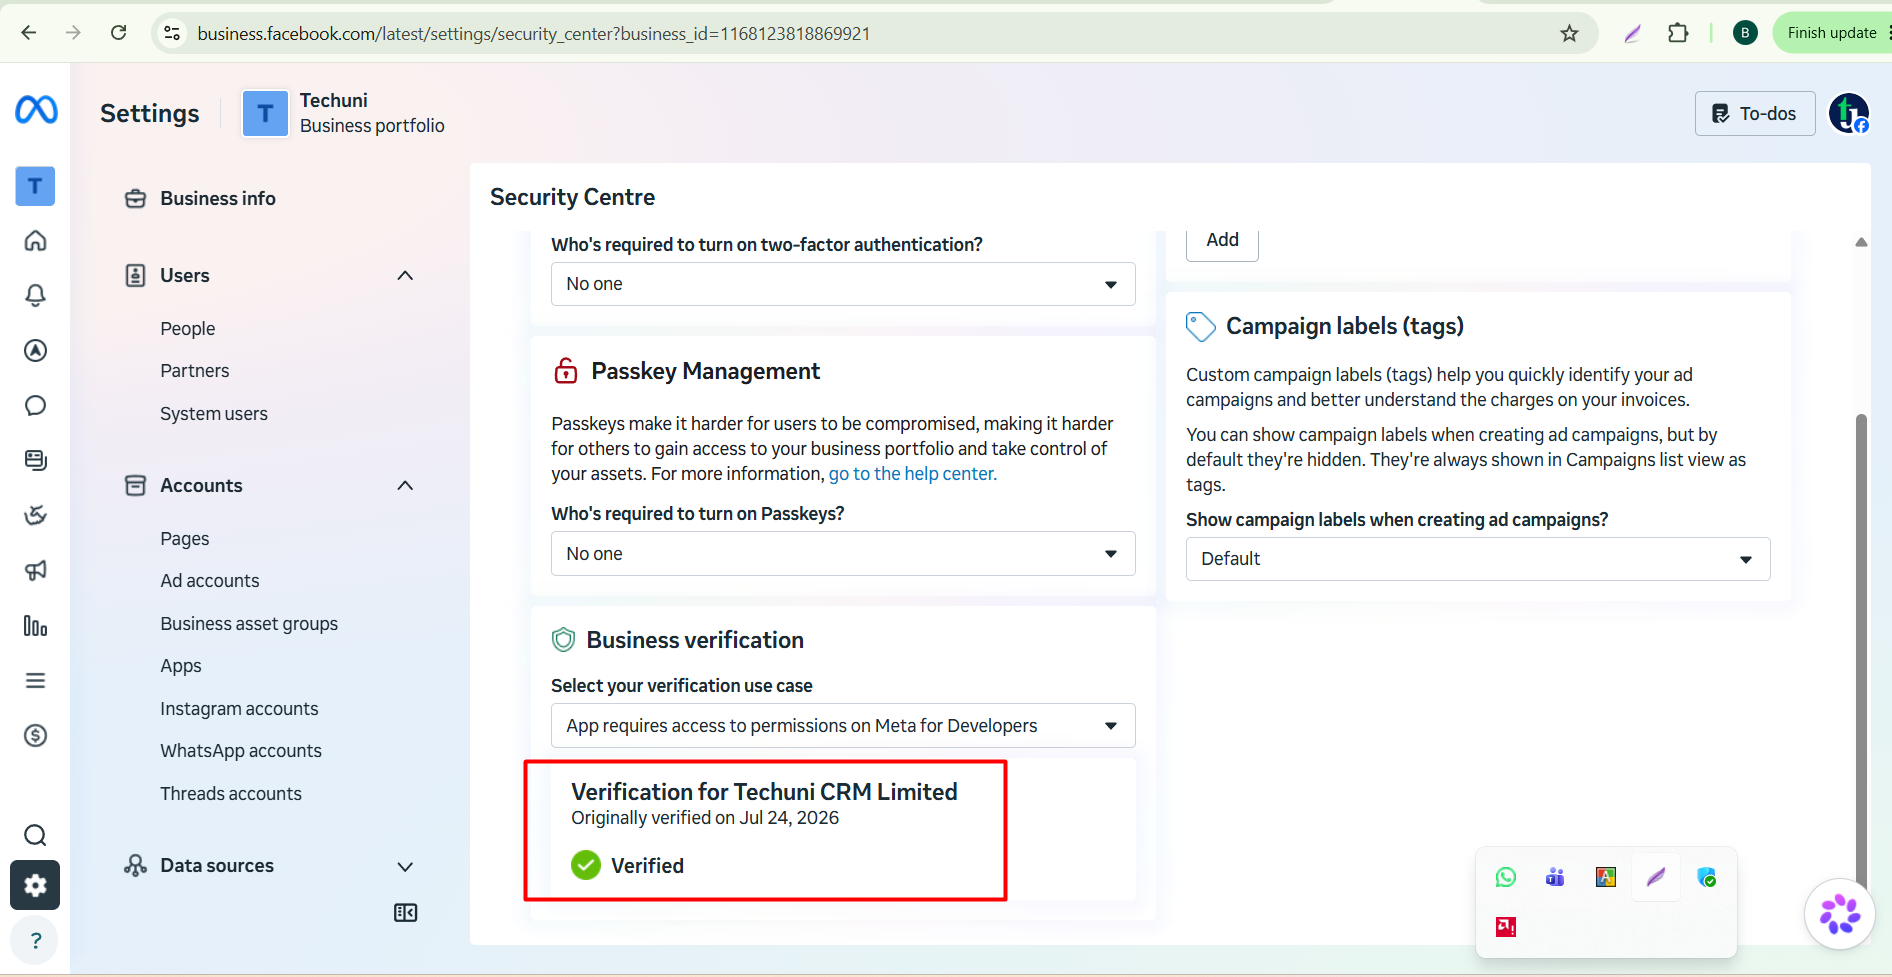Viewport: 1892px width, 977px height.
Task: Bookmark page with star icon
Action: (x=1569, y=33)
